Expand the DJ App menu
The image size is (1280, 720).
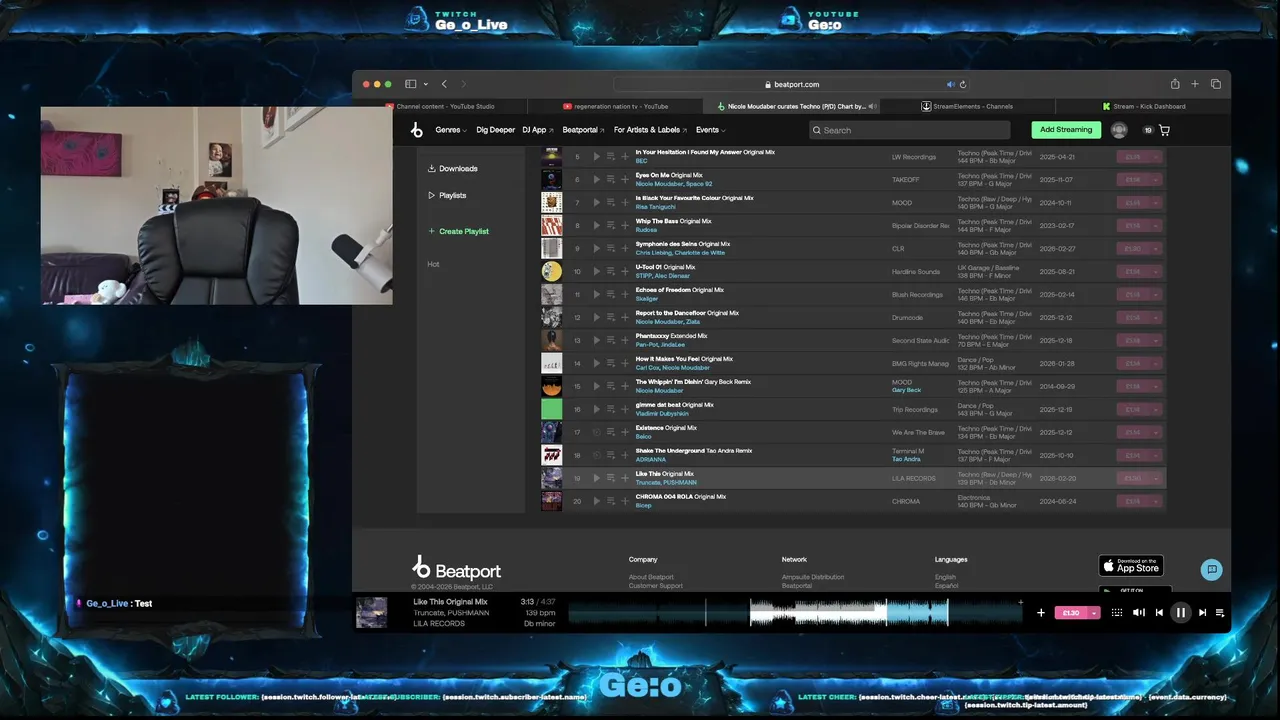click(x=538, y=130)
